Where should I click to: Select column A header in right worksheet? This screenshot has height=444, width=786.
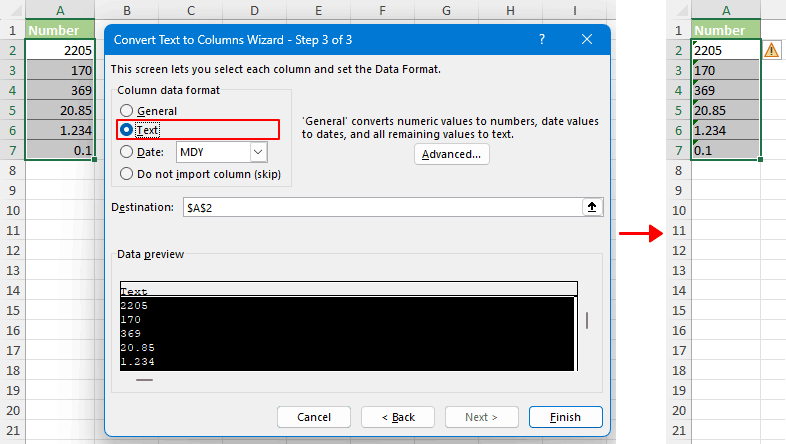(725, 10)
